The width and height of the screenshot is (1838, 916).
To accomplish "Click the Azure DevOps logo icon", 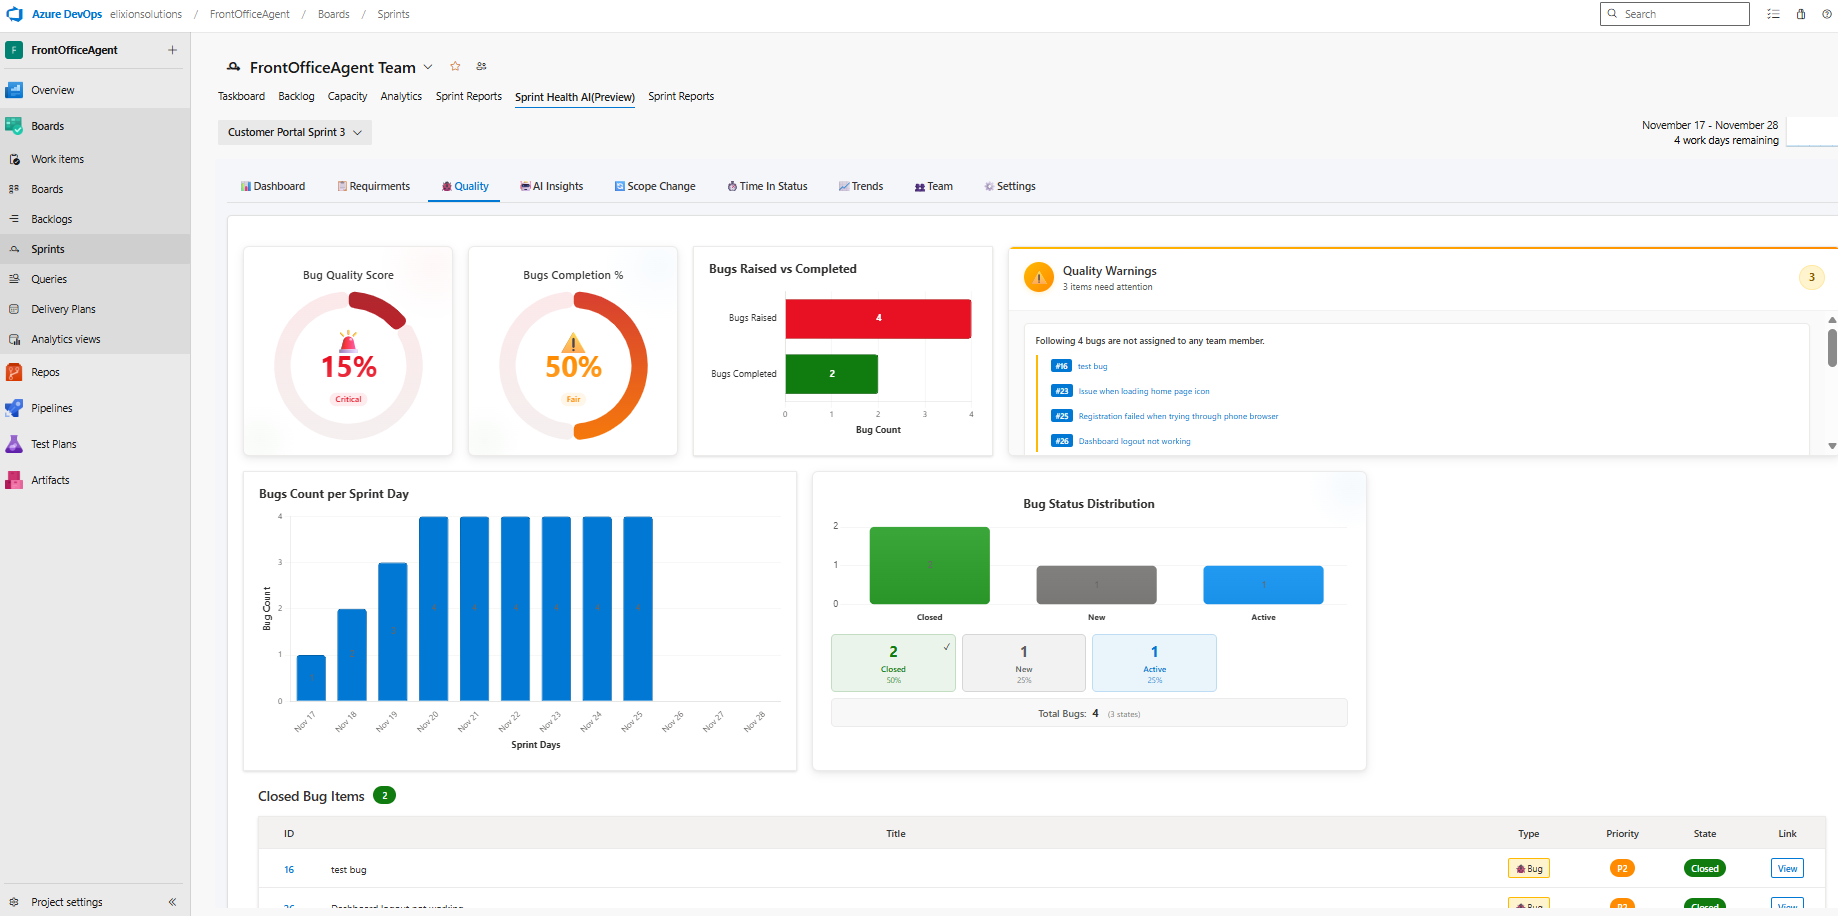I will (x=14, y=14).
